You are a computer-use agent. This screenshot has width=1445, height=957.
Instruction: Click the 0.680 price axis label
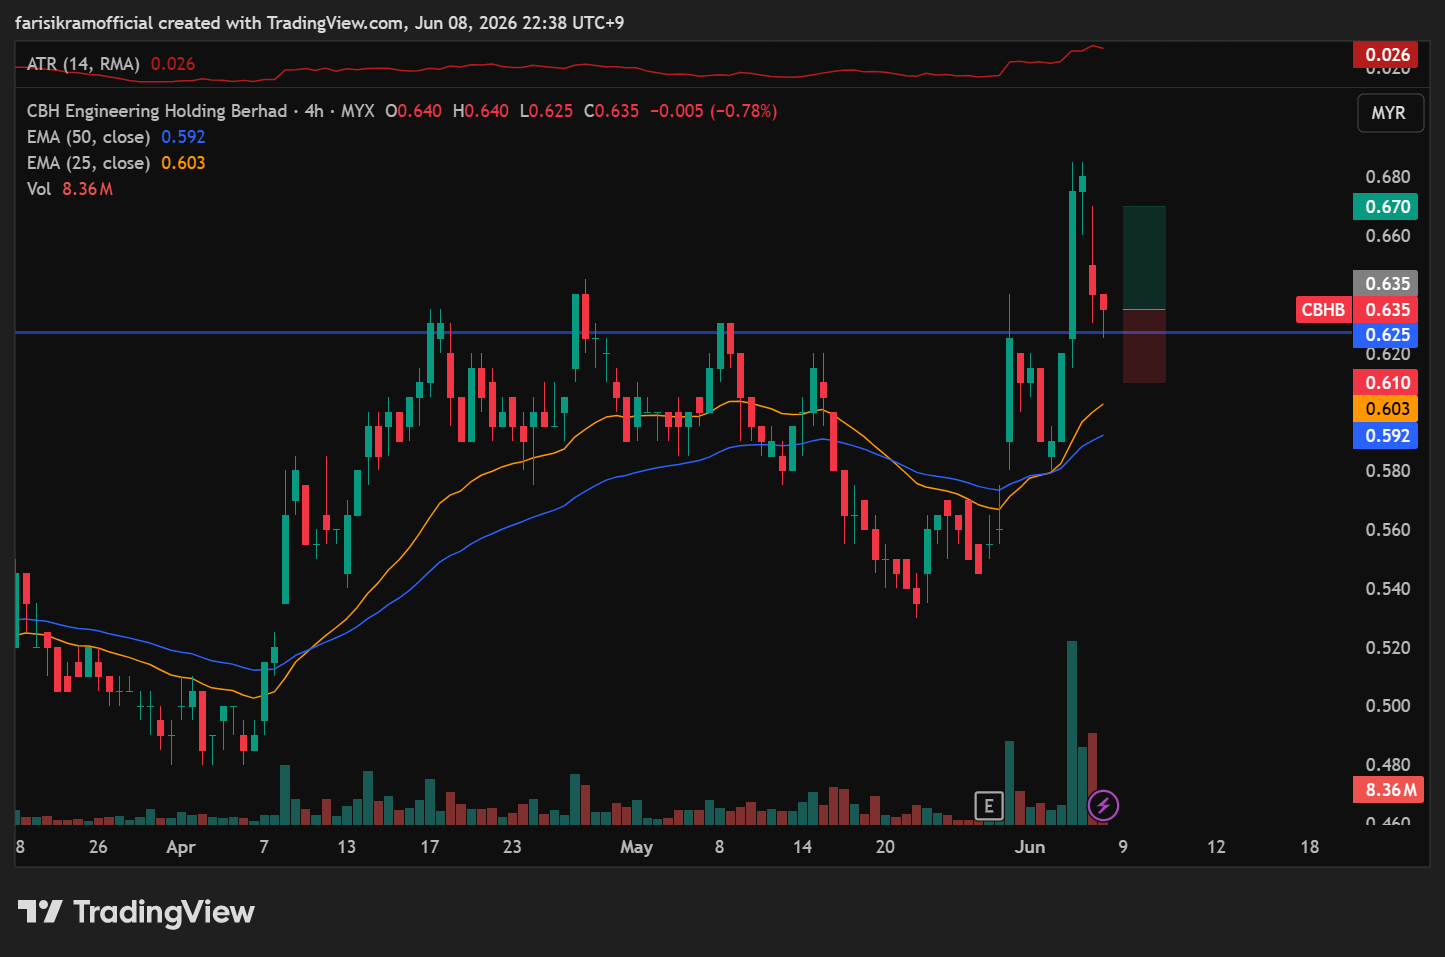click(x=1388, y=177)
